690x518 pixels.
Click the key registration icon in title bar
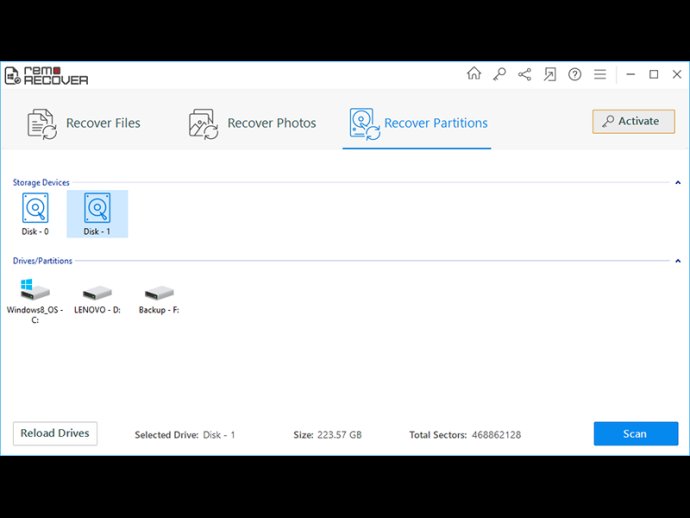499,74
